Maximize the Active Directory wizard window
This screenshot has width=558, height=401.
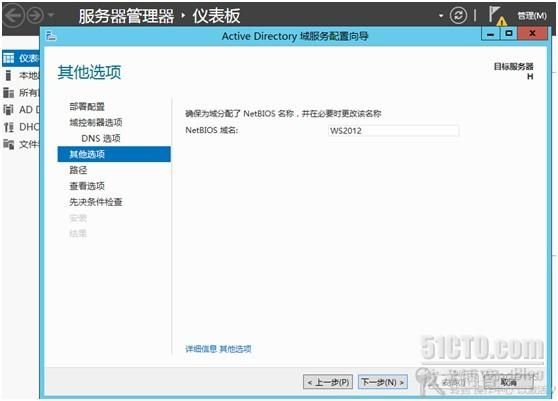[509, 33]
